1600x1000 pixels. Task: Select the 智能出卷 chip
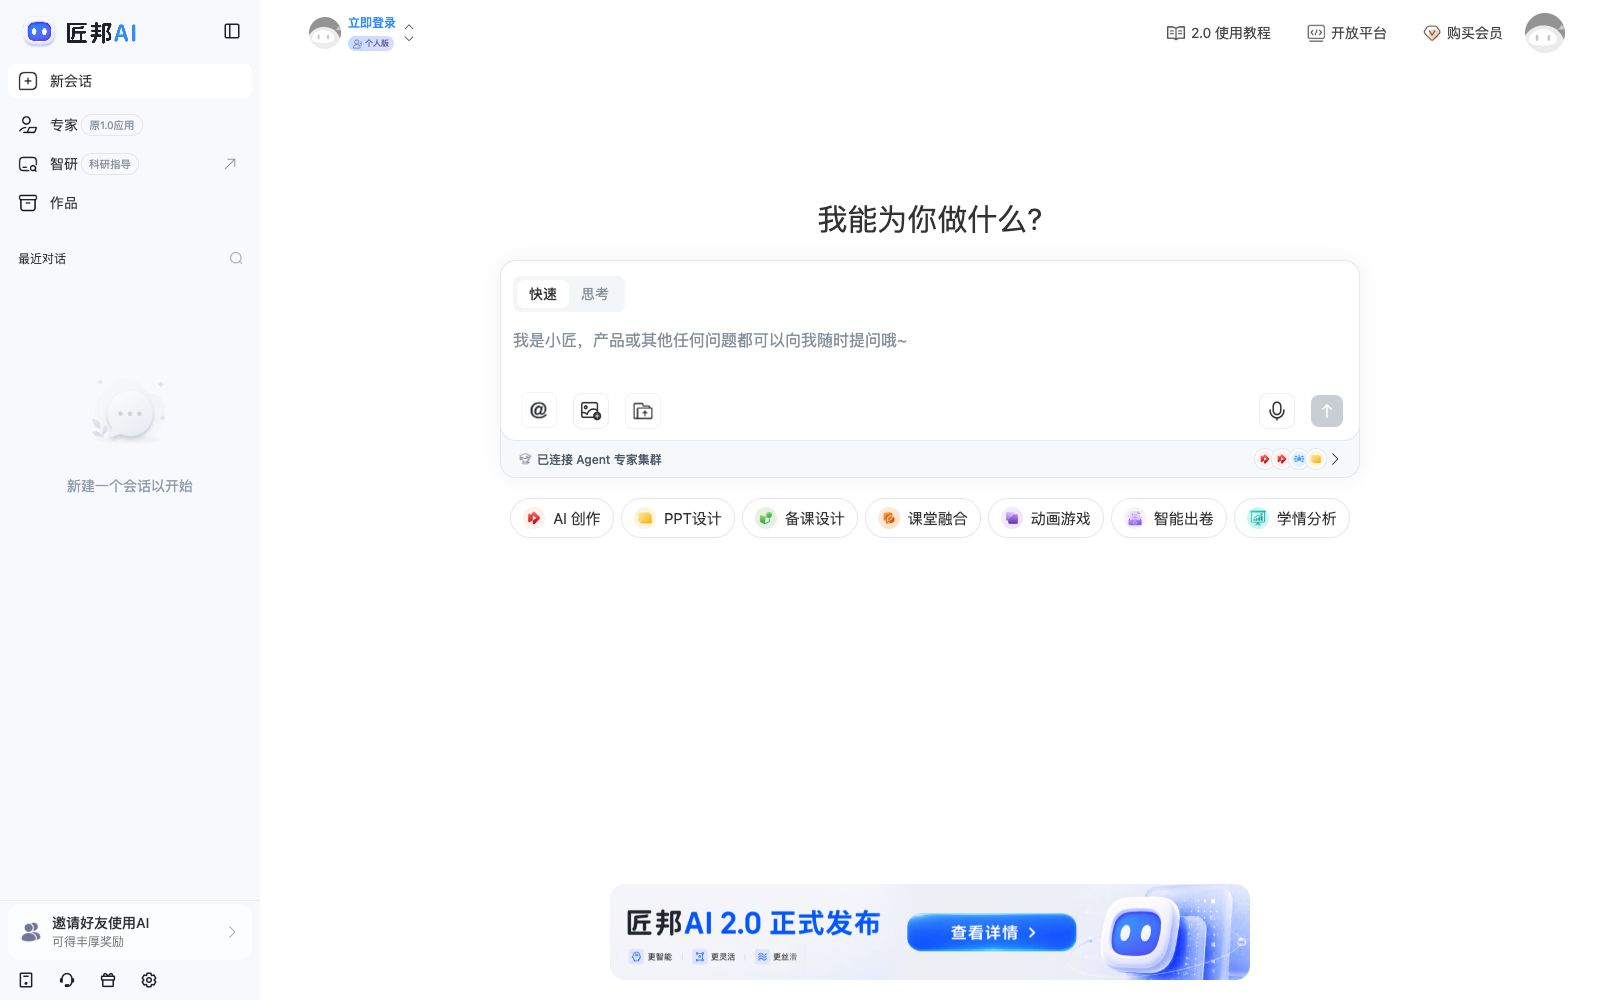(x=1169, y=518)
